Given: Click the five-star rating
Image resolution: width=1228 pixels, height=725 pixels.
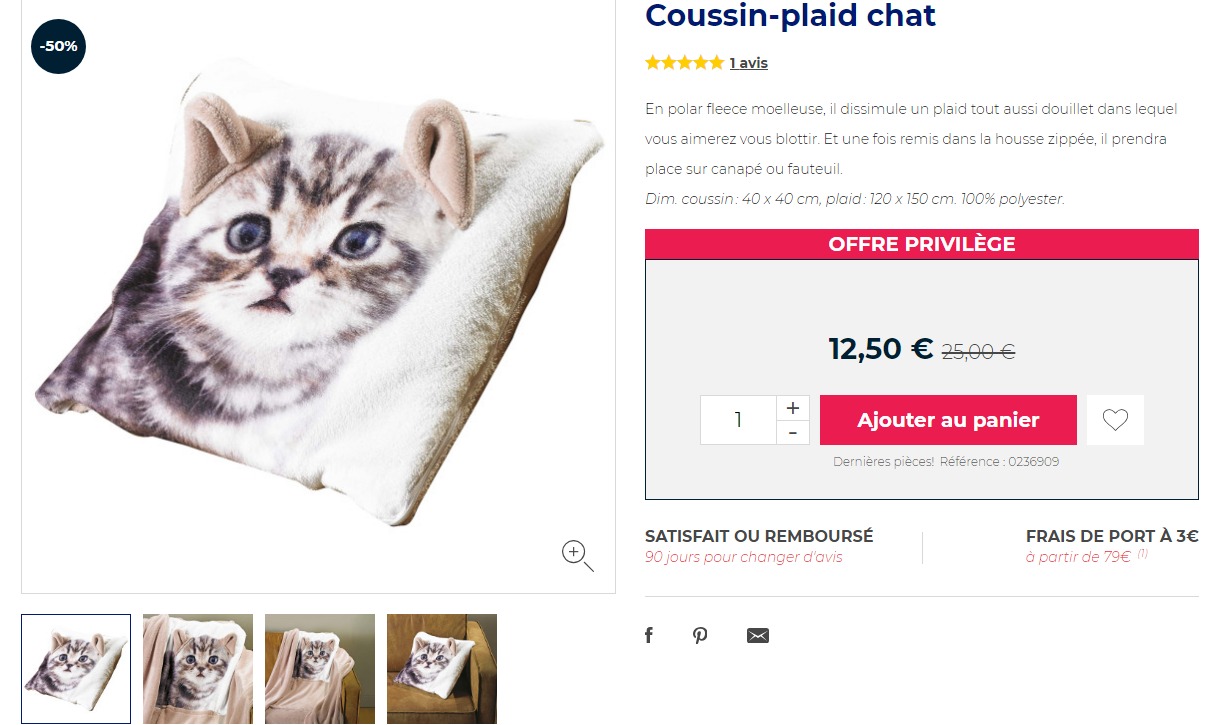Looking at the screenshot, I should [684, 63].
